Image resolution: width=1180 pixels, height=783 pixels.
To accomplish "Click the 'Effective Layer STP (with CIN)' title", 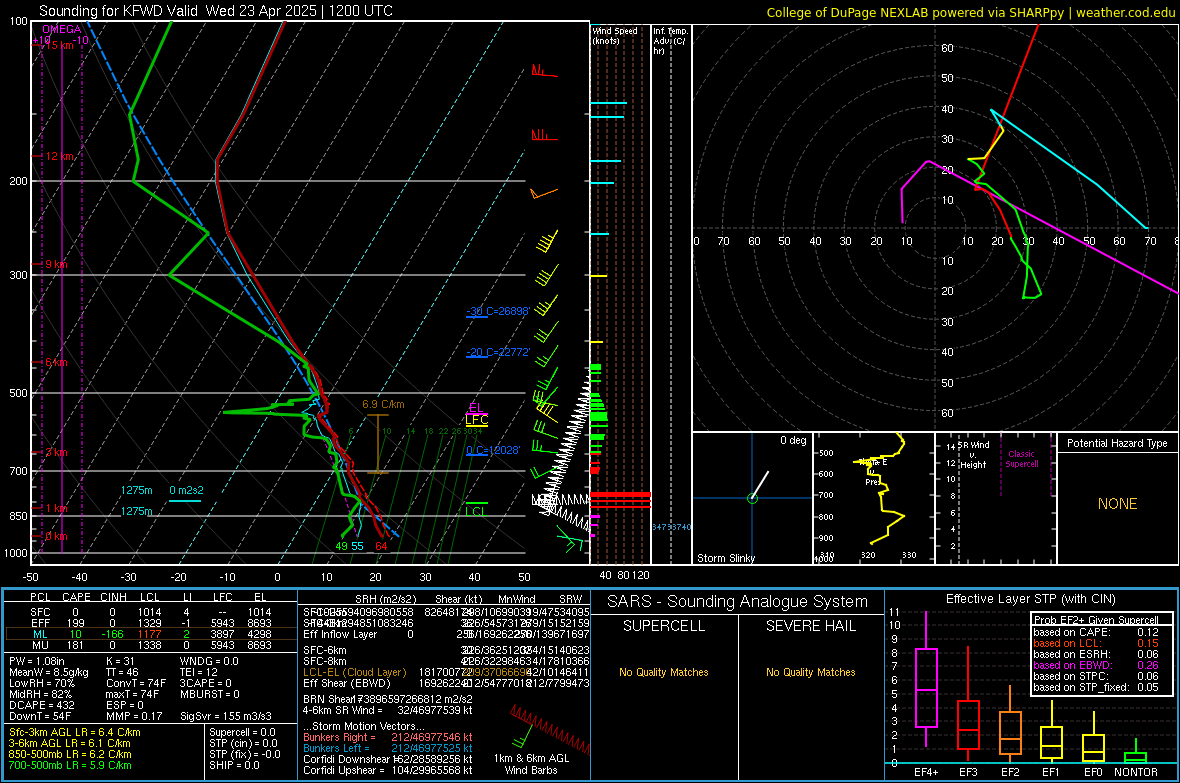I will 1030,599.
